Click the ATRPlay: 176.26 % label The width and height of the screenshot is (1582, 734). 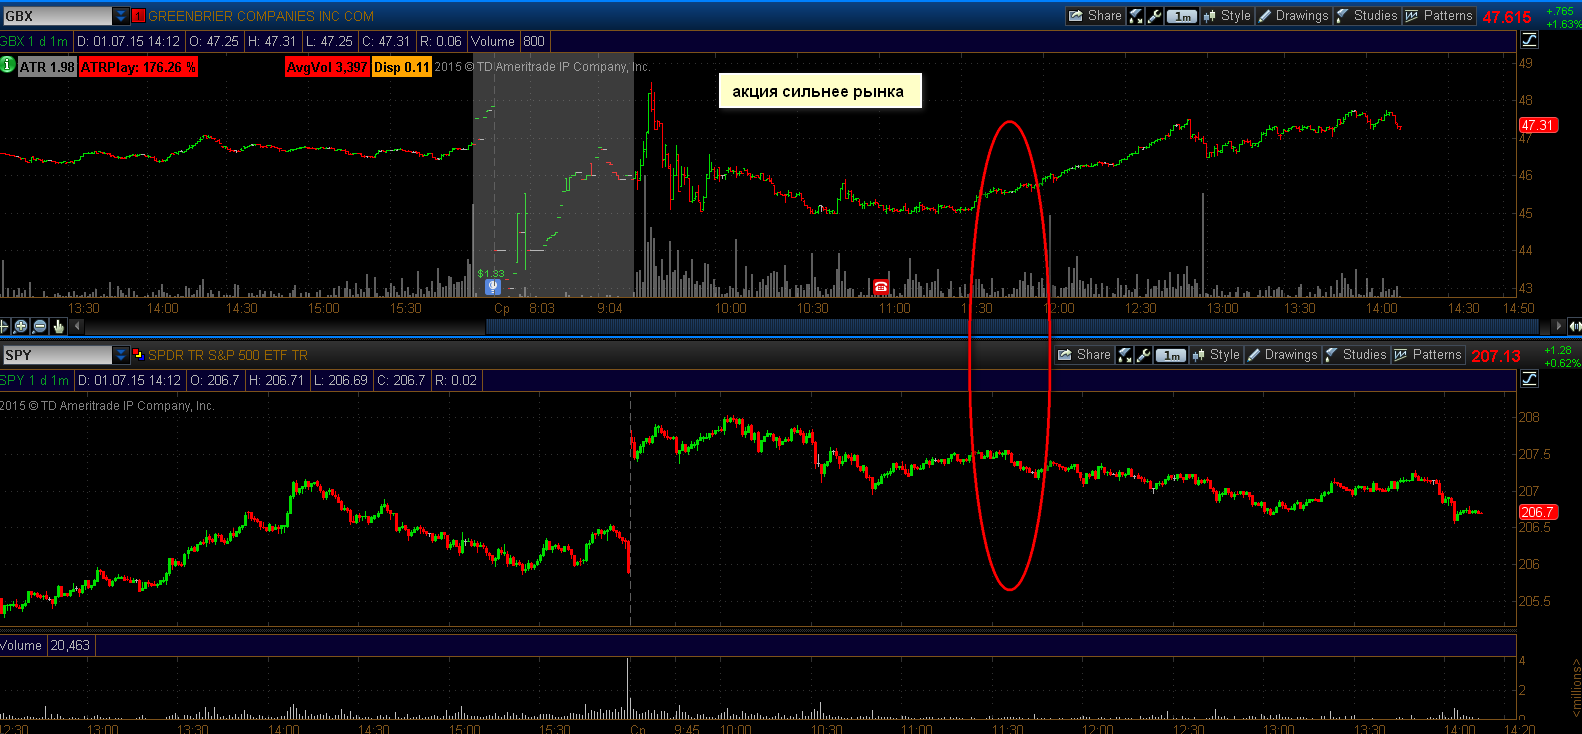point(138,67)
